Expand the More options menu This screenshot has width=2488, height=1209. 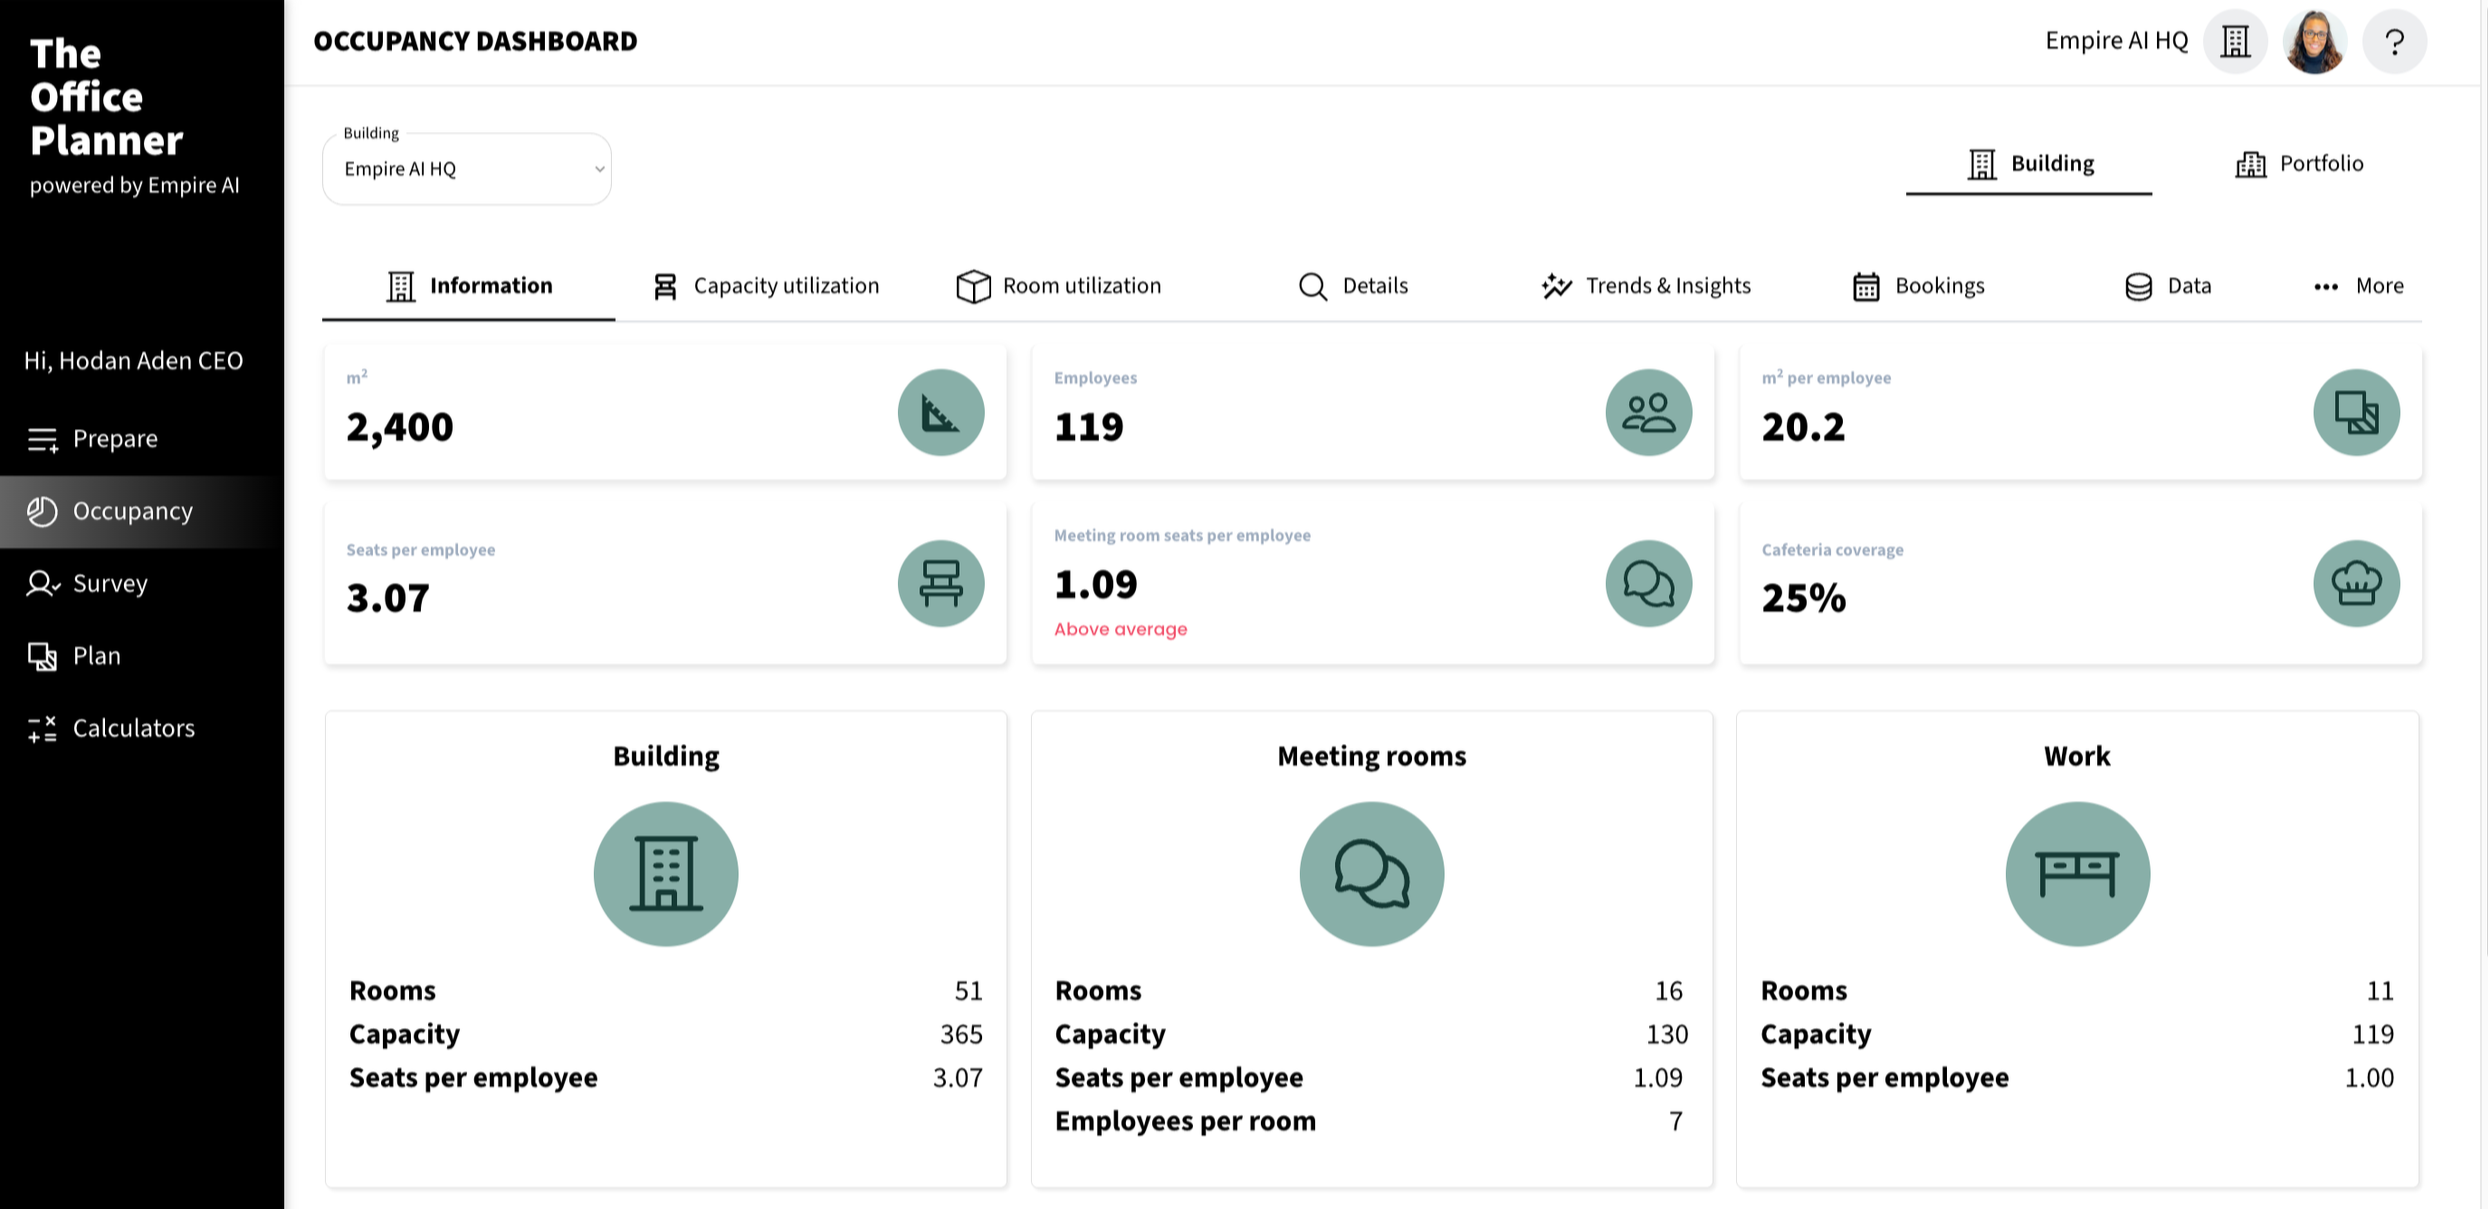tap(2358, 286)
